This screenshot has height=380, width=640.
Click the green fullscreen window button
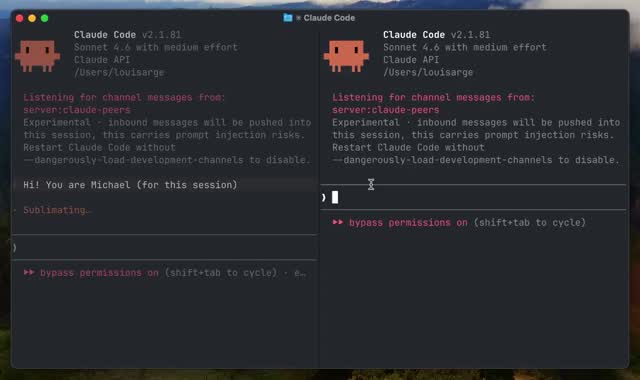[44, 18]
